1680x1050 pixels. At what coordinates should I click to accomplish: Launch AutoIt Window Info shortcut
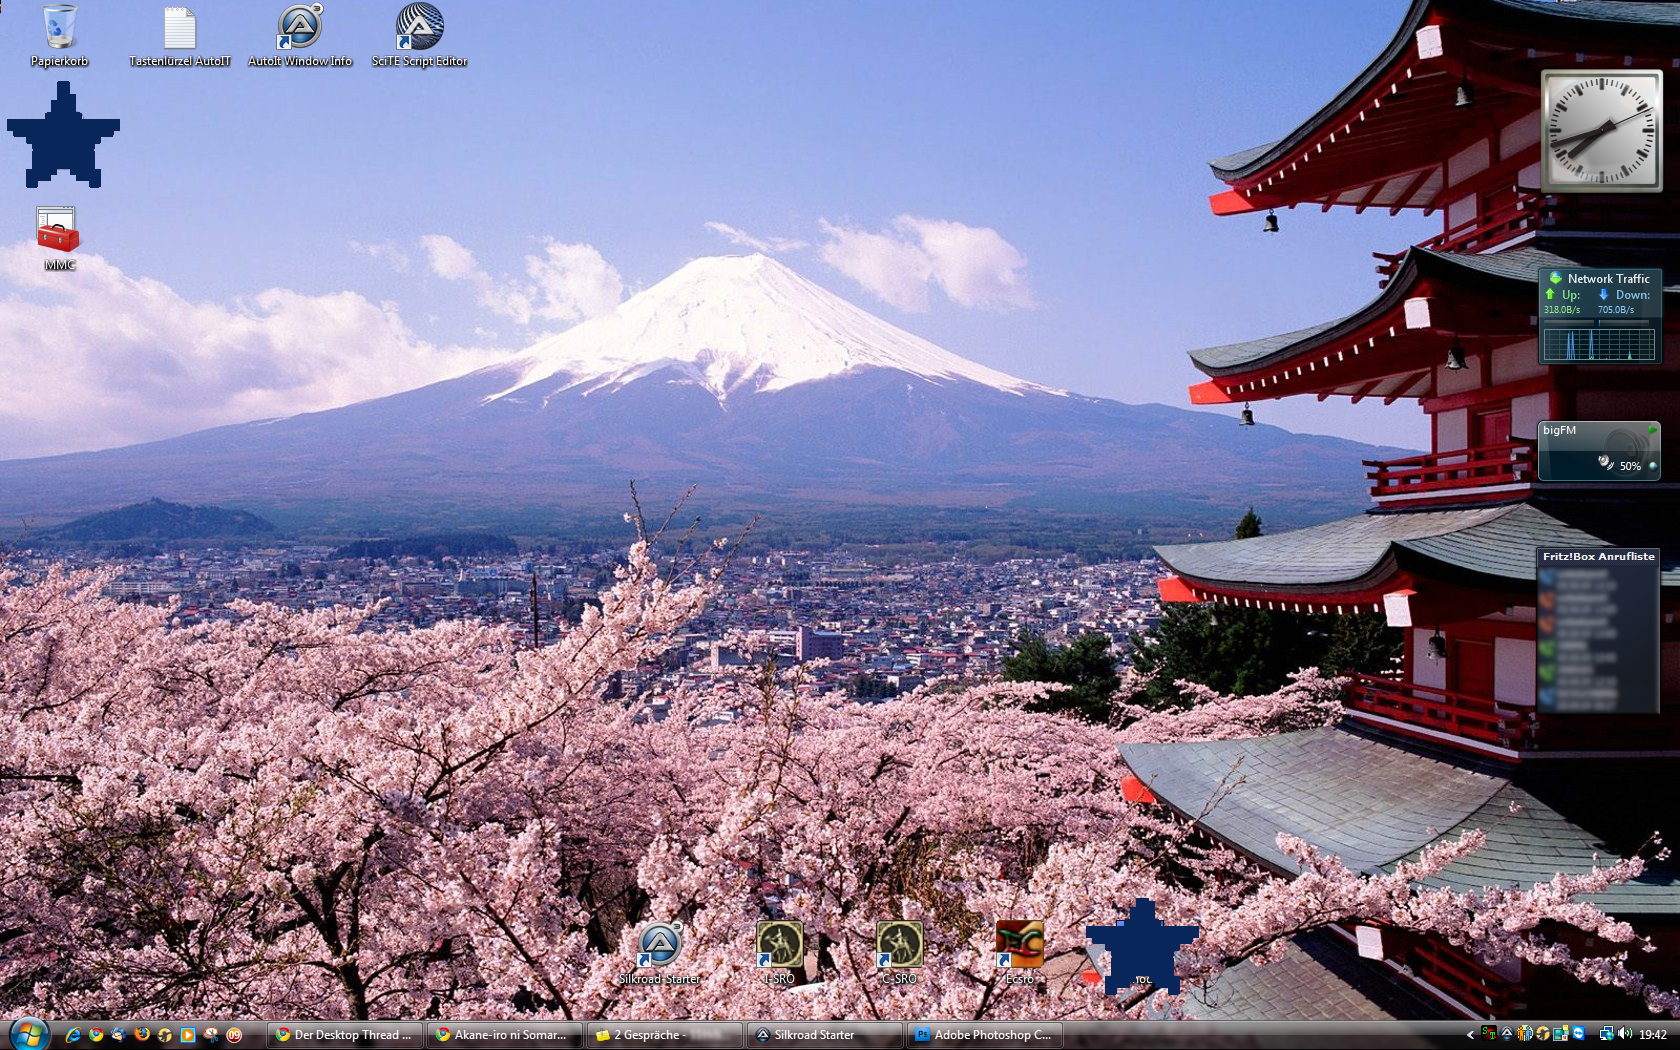(x=299, y=29)
